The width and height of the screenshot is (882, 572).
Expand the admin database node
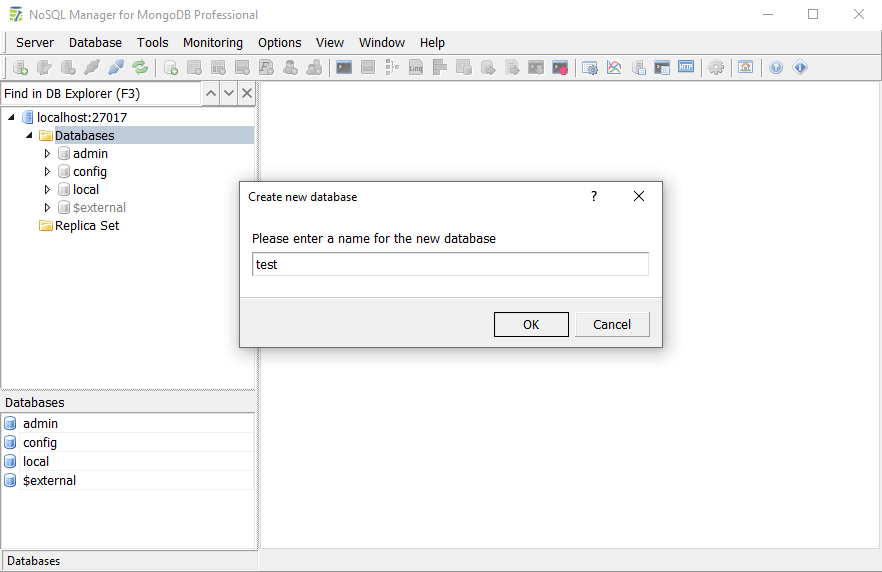[x=47, y=154]
